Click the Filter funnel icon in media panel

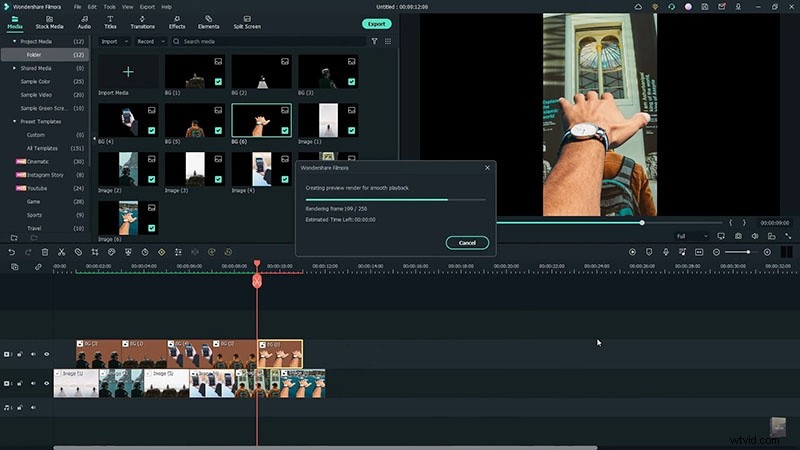[x=374, y=41]
